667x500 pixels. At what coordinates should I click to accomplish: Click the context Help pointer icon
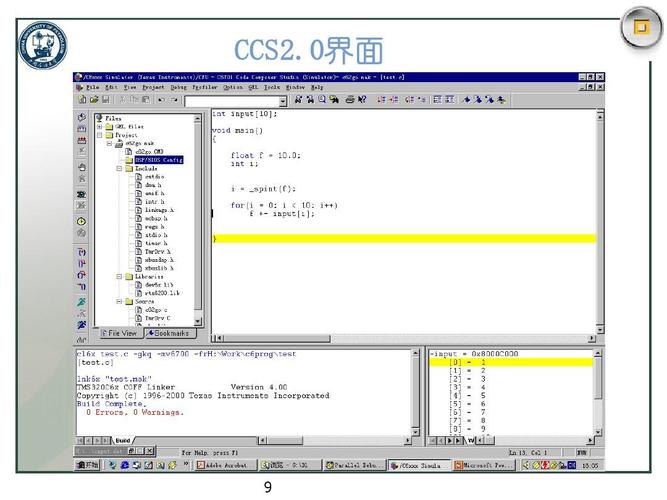[362, 100]
